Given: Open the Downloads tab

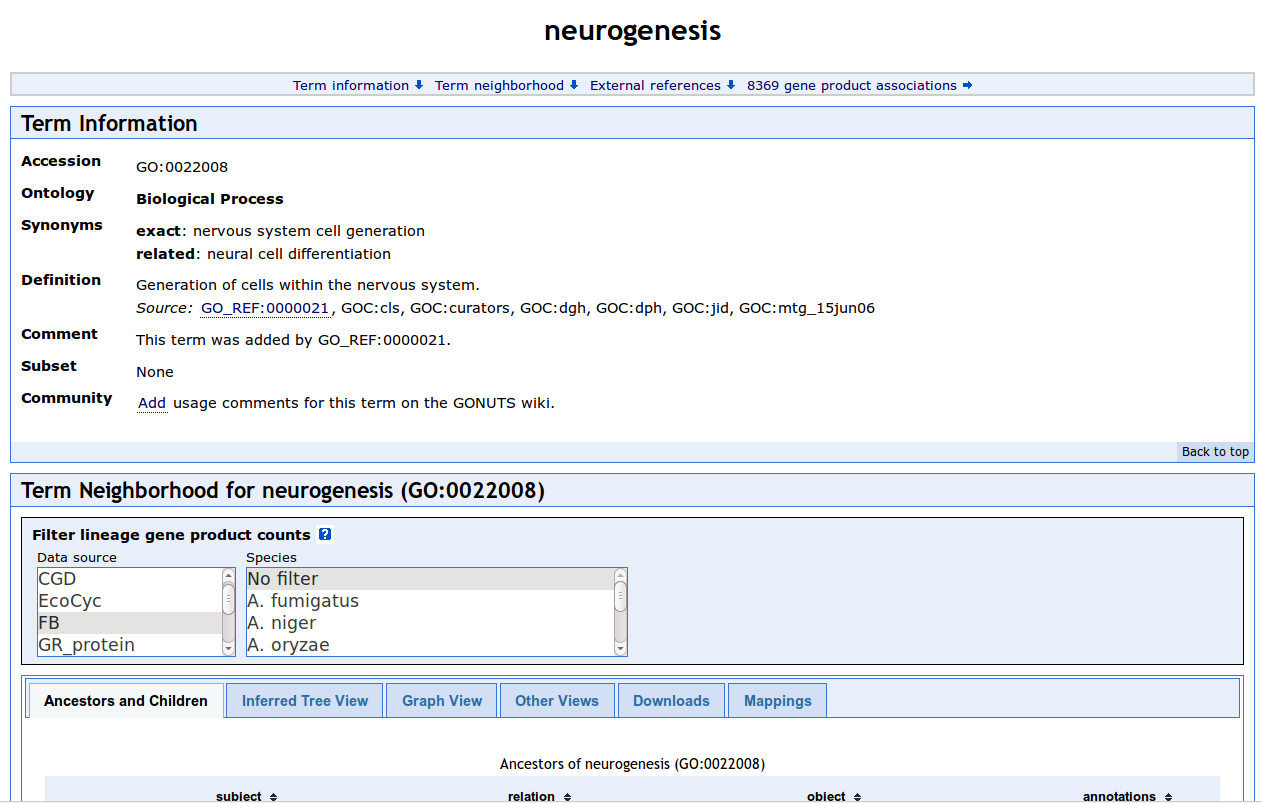Looking at the screenshot, I should 671,701.
